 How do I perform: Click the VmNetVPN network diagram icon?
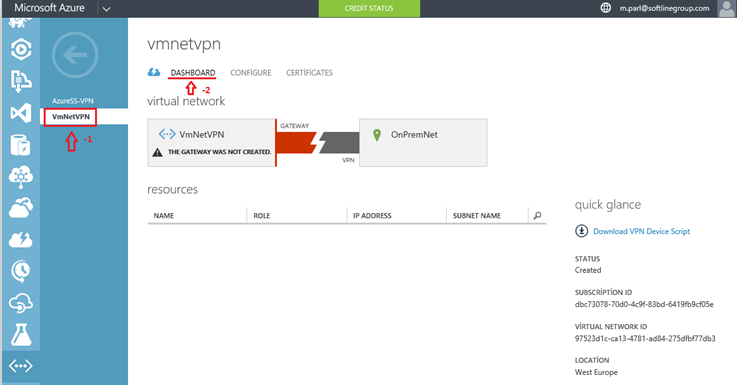coord(167,134)
